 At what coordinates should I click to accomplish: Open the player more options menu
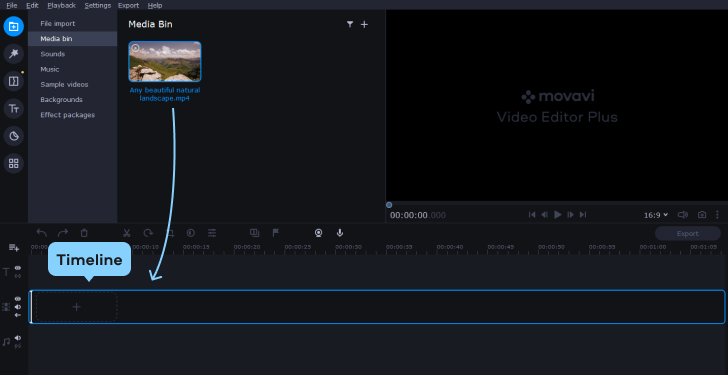pyautogui.click(x=718, y=214)
